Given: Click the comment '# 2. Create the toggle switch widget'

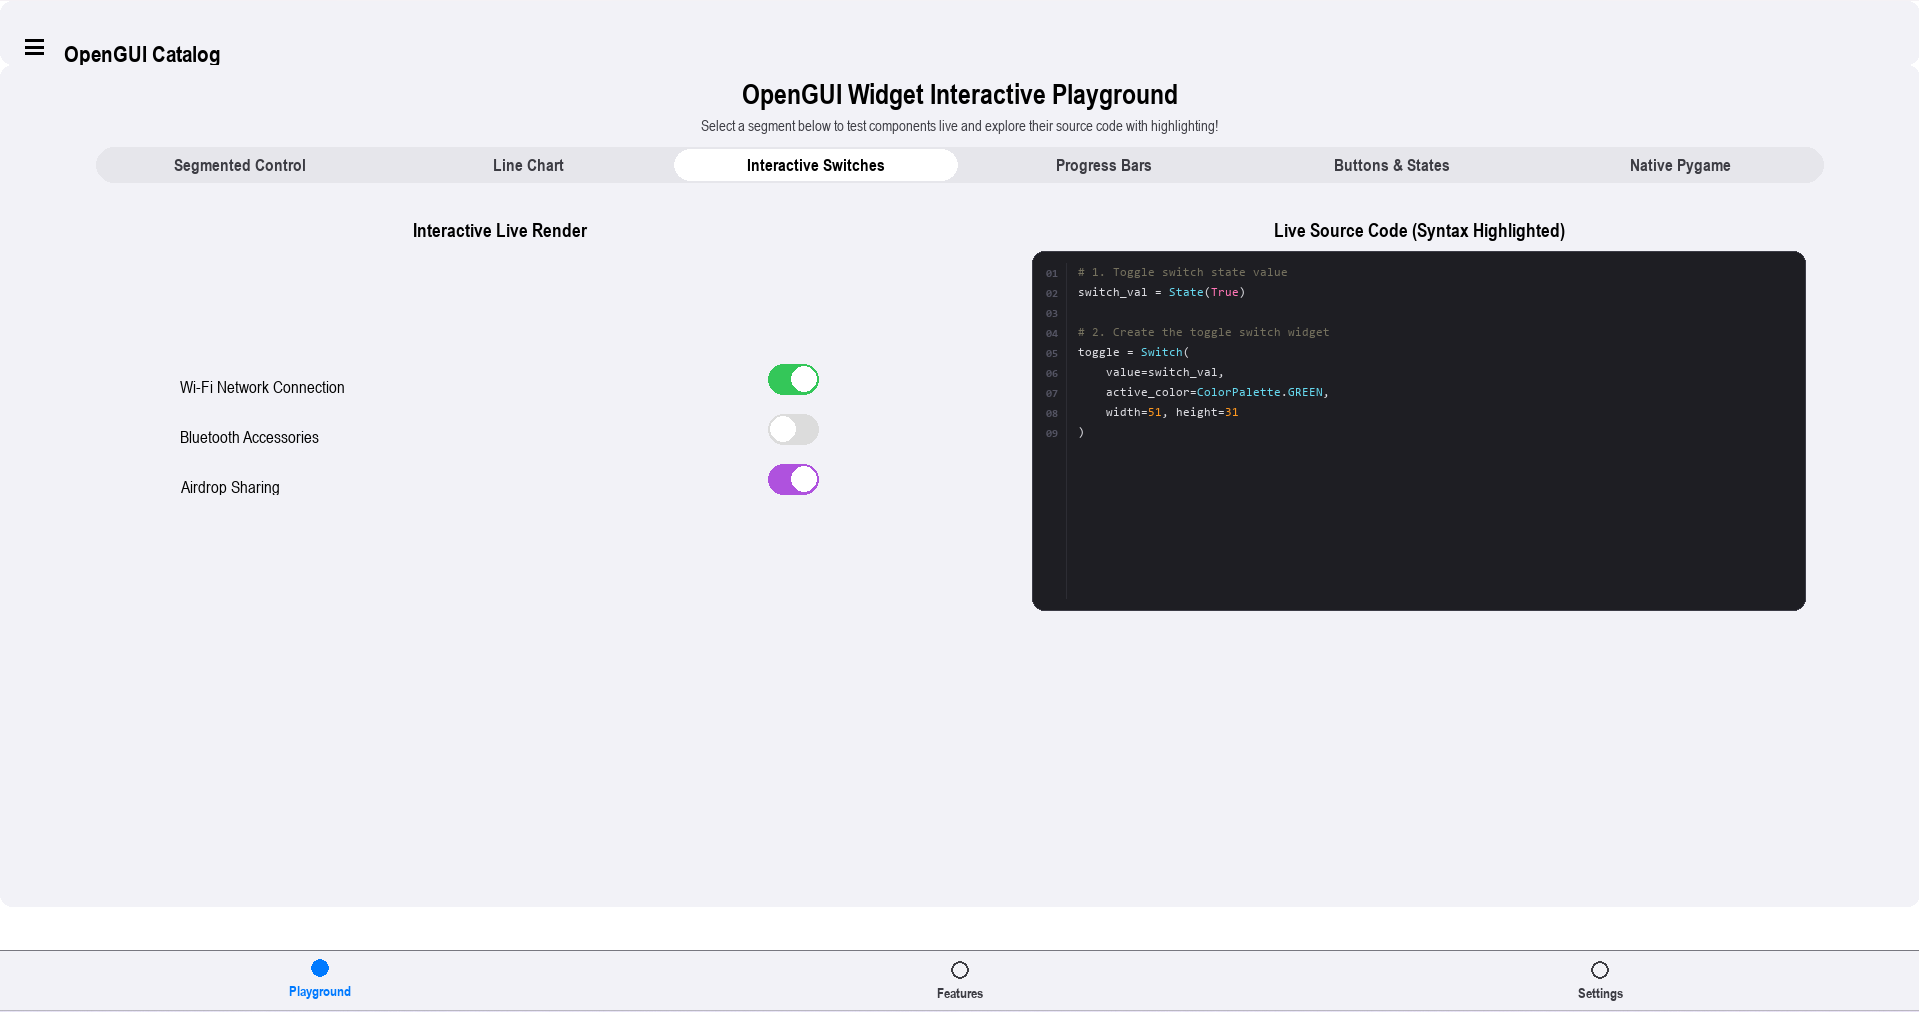Looking at the screenshot, I should pos(1203,332).
